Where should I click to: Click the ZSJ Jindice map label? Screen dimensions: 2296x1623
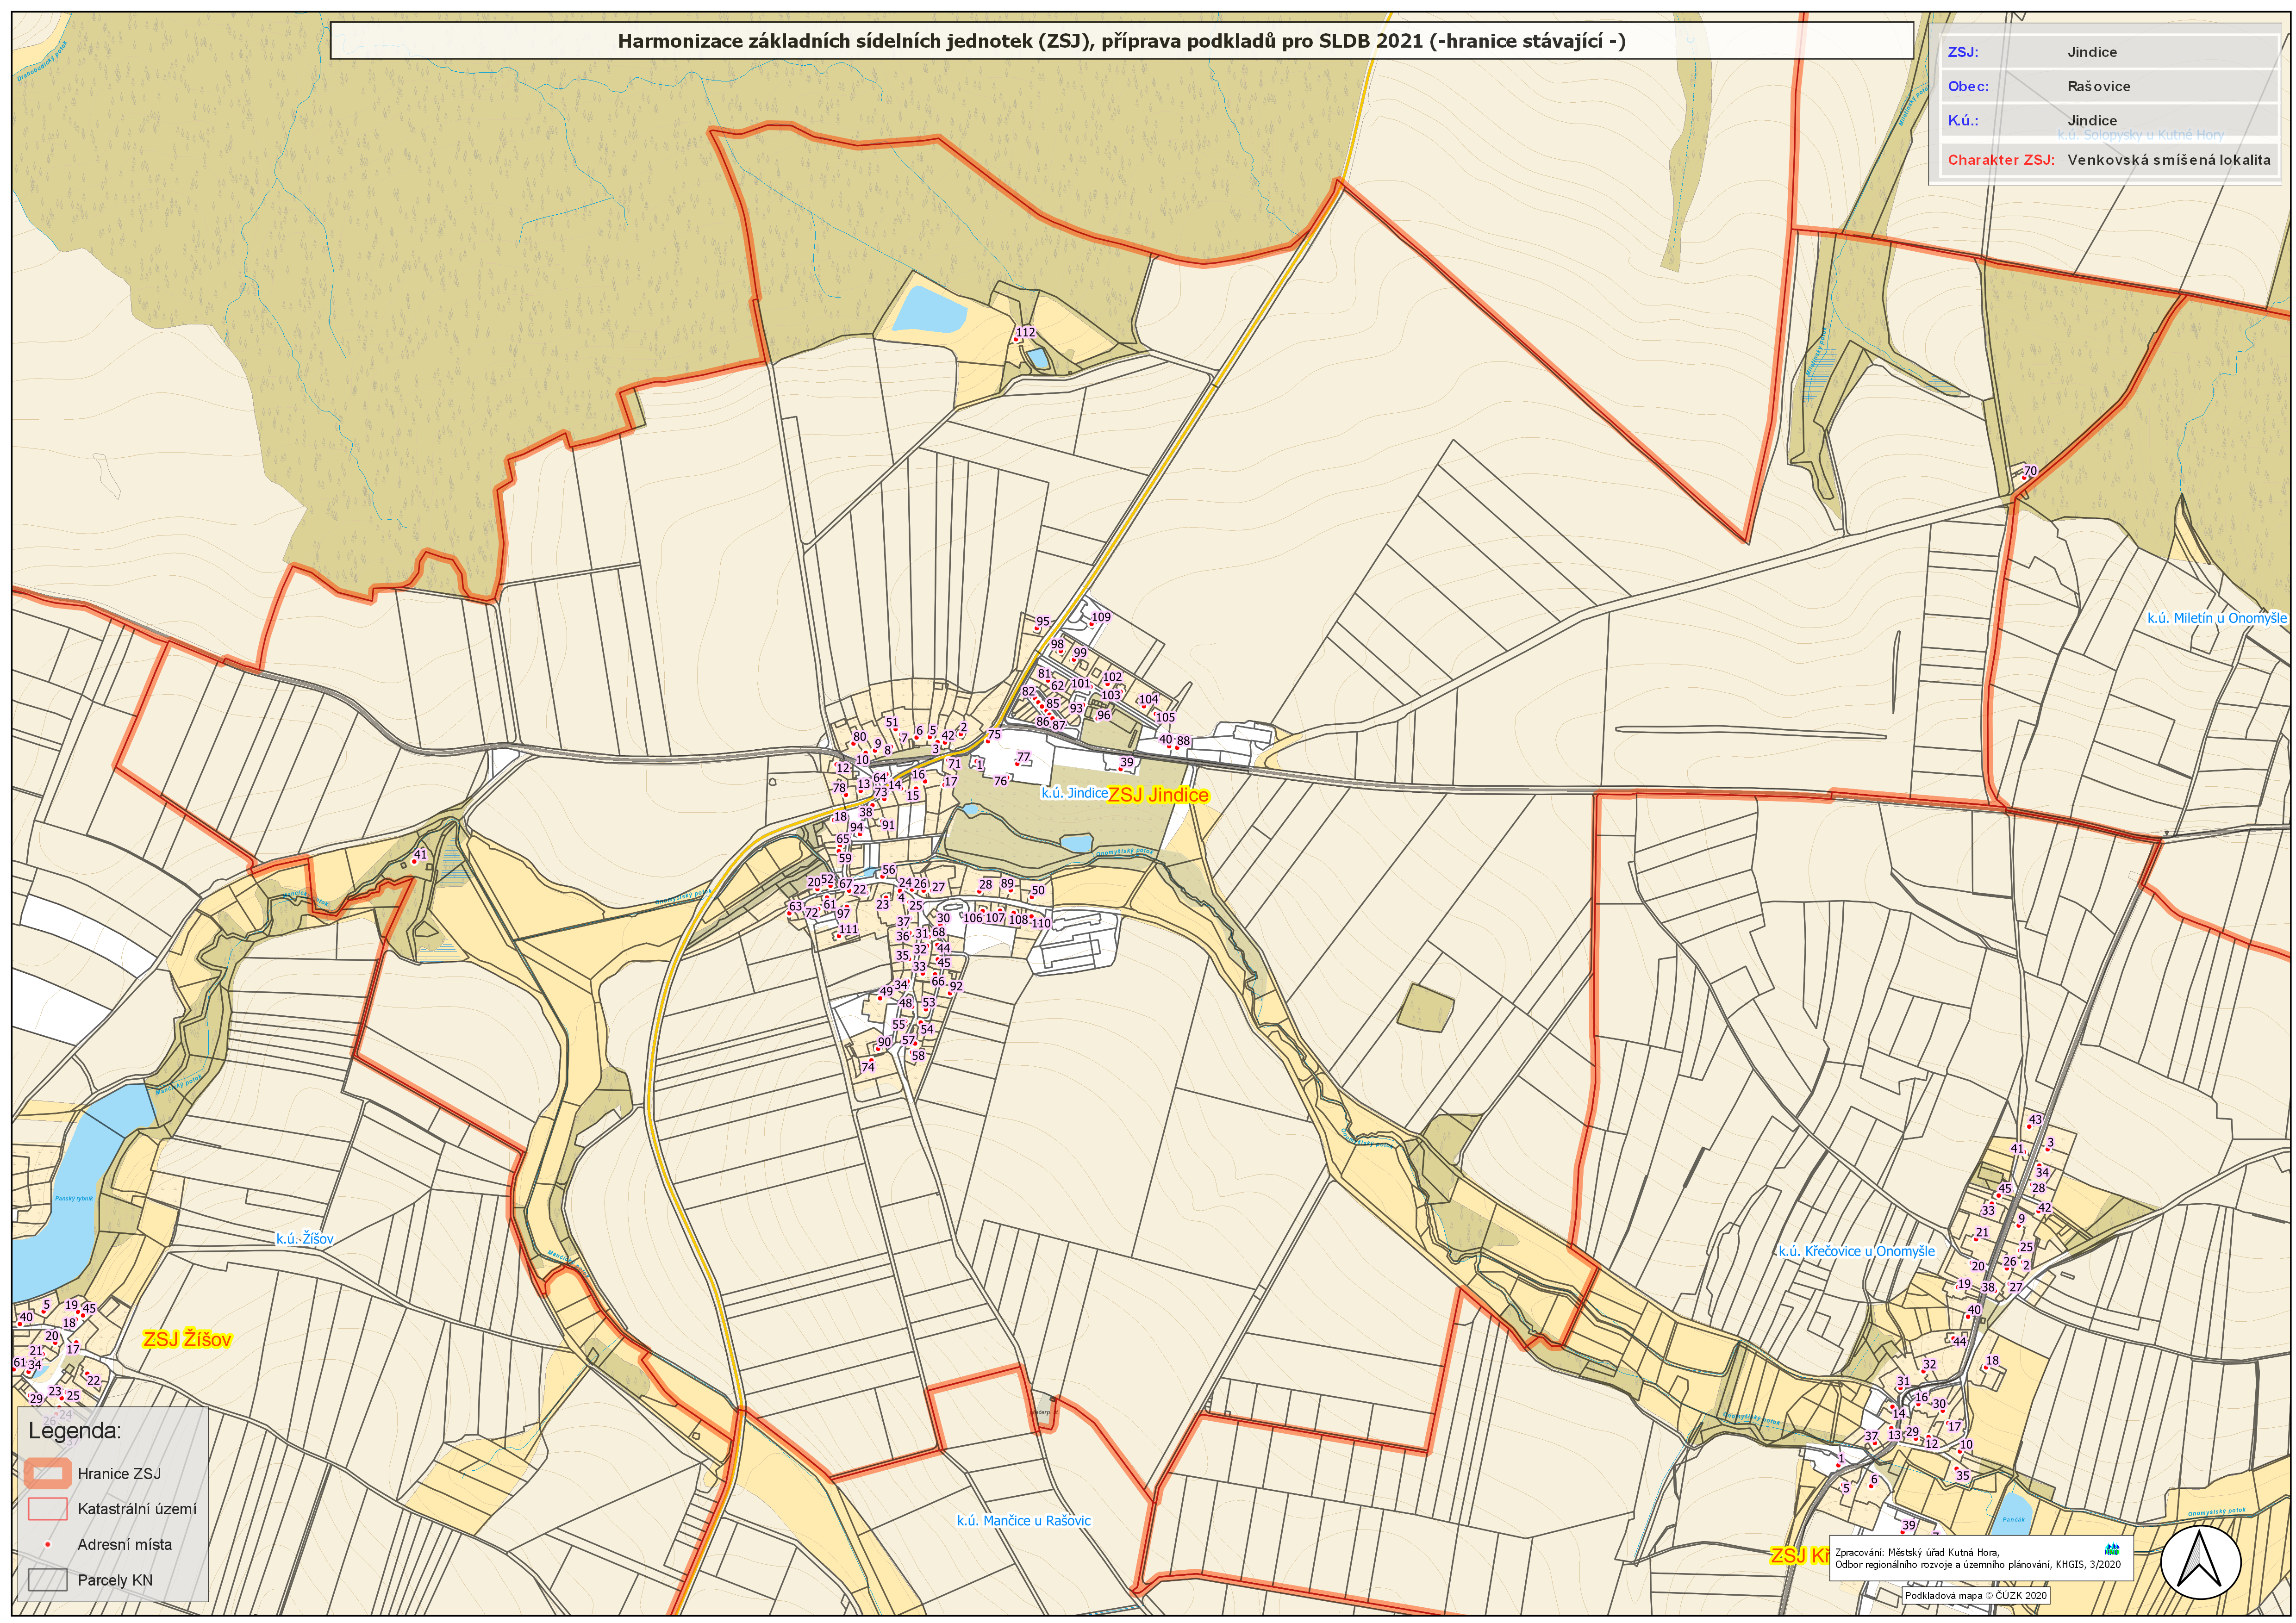tap(1158, 795)
